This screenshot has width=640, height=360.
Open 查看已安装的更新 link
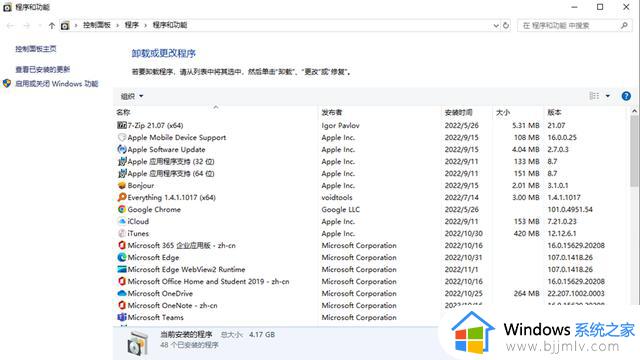(x=43, y=69)
